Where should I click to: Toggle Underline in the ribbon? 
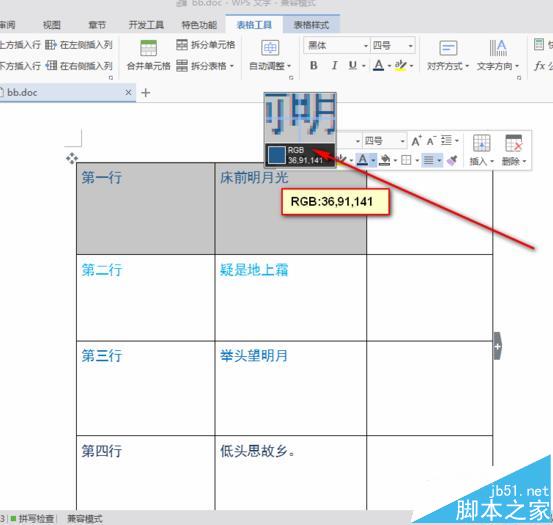352,66
